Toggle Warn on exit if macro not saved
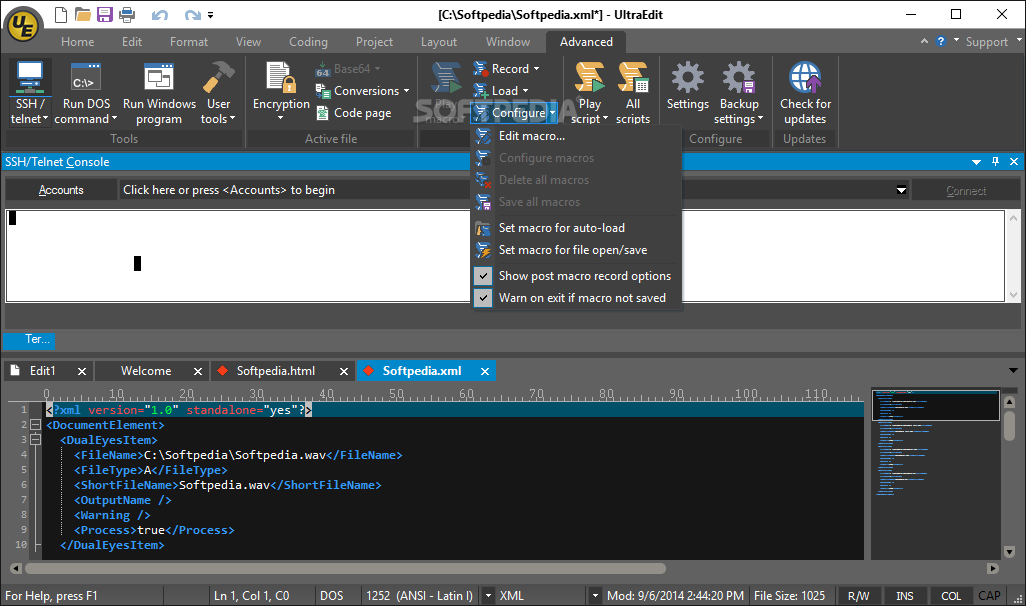The height and width of the screenshot is (606, 1026). (576, 298)
